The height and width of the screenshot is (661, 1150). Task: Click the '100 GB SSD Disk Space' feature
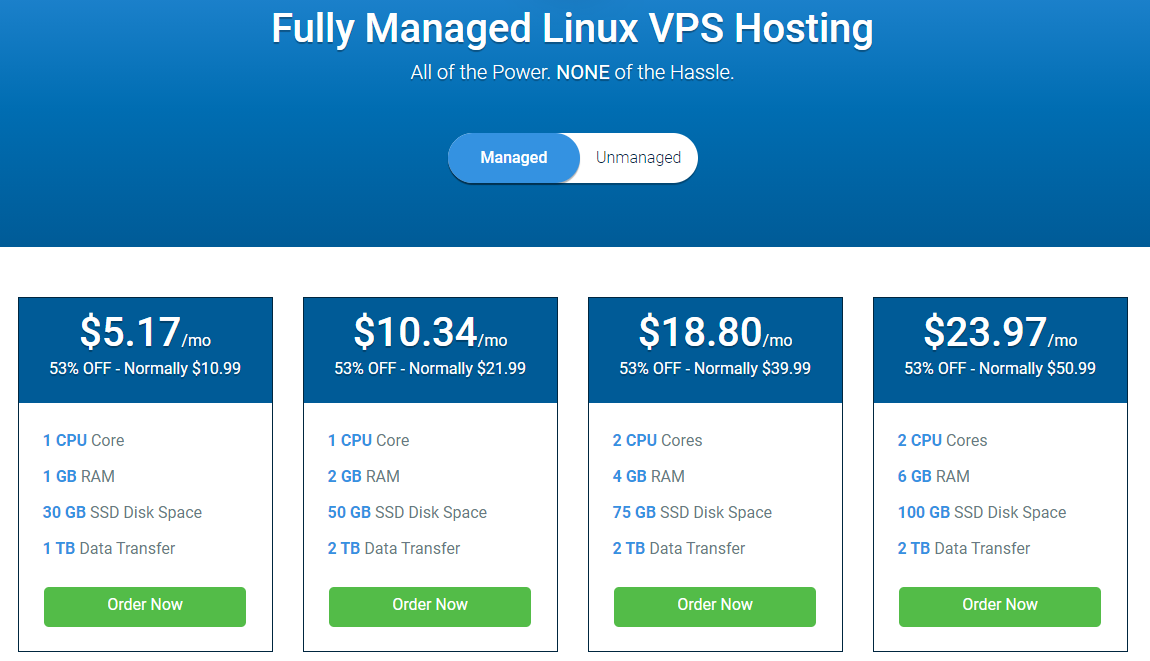[x=982, y=512]
